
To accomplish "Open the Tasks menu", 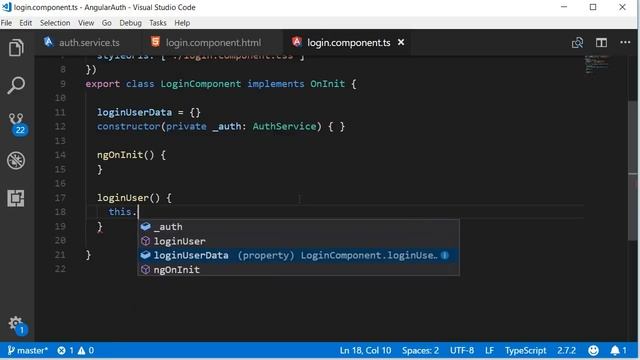I will 158,23.
